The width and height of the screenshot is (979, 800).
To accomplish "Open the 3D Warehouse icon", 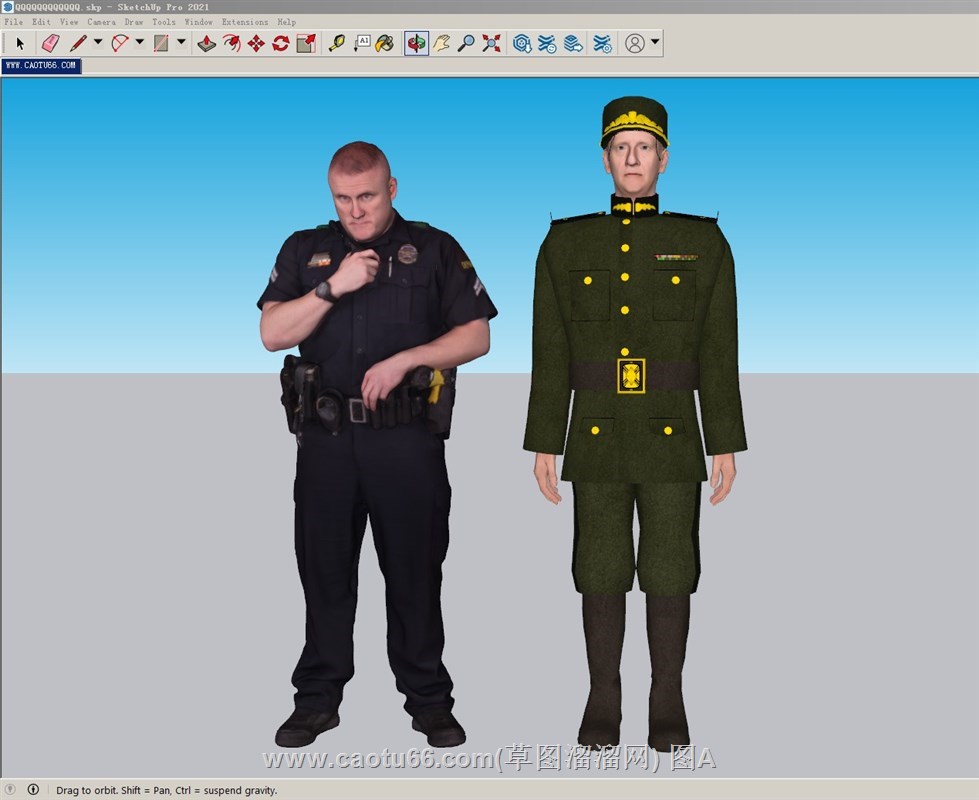I will (x=522, y=43).
